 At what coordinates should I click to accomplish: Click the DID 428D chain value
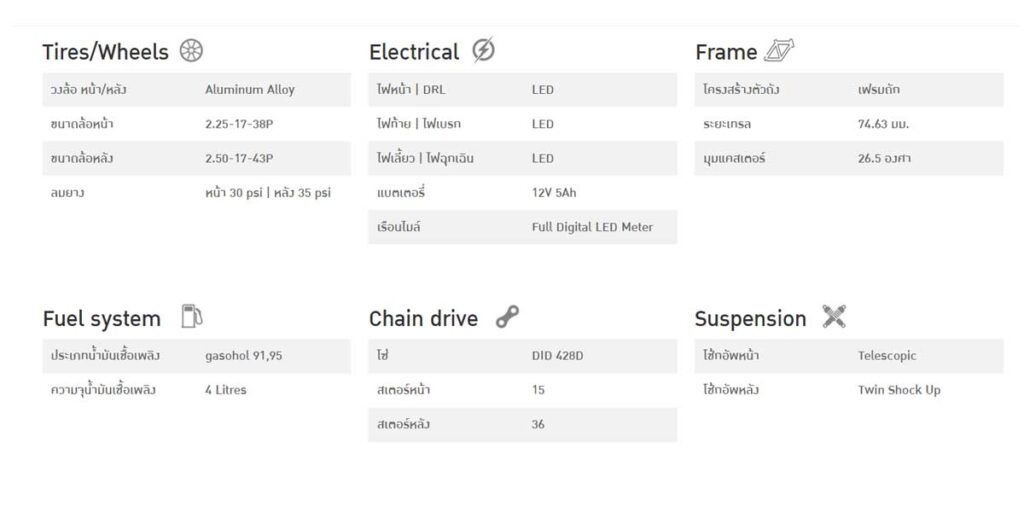pyautogui.click(x=557, y=356)
